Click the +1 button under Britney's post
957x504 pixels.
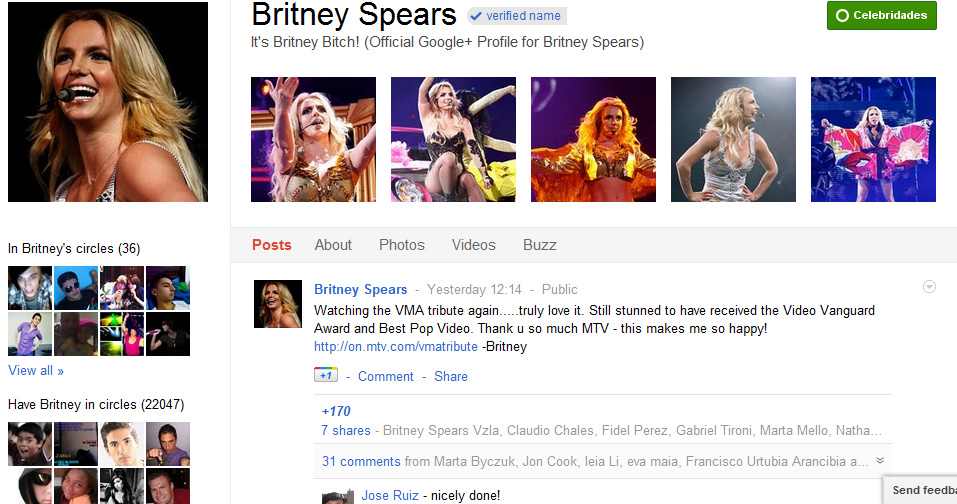326,375
